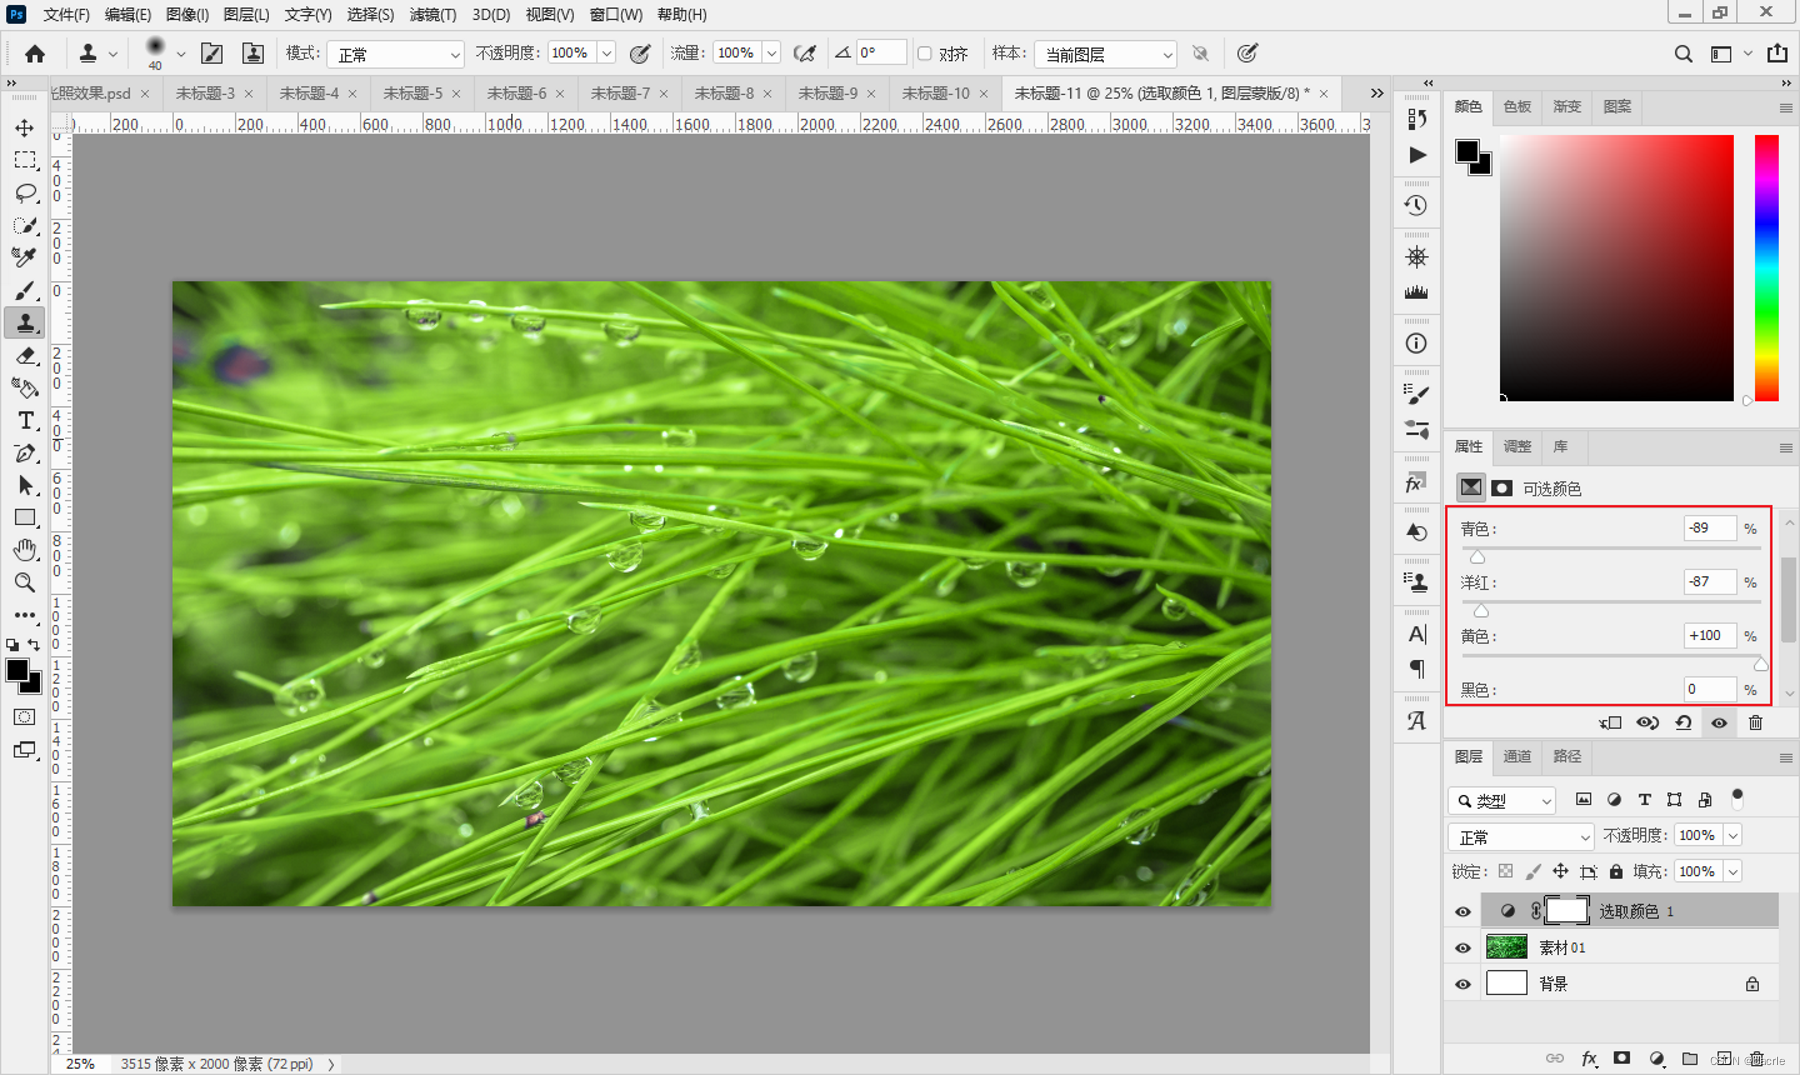Open the 文件(F) menu
The width and height of the screenshot is (1800, 1075).
66,14
